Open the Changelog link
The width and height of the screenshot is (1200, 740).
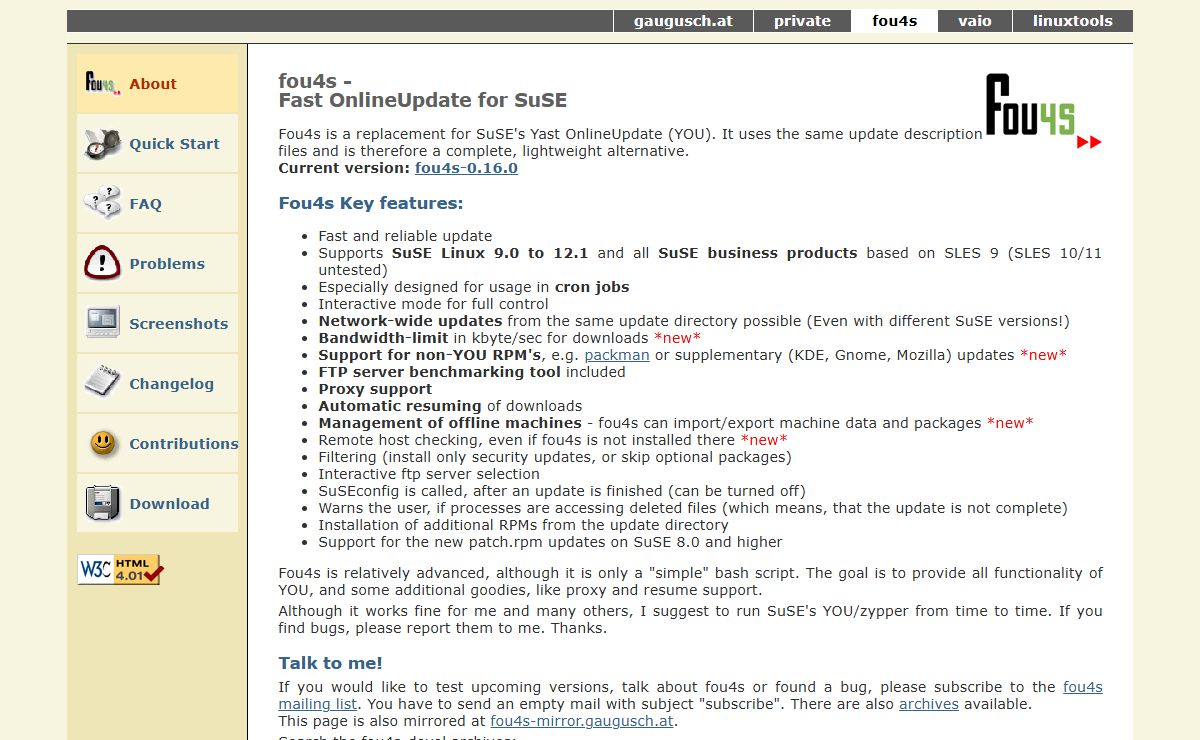172,384
